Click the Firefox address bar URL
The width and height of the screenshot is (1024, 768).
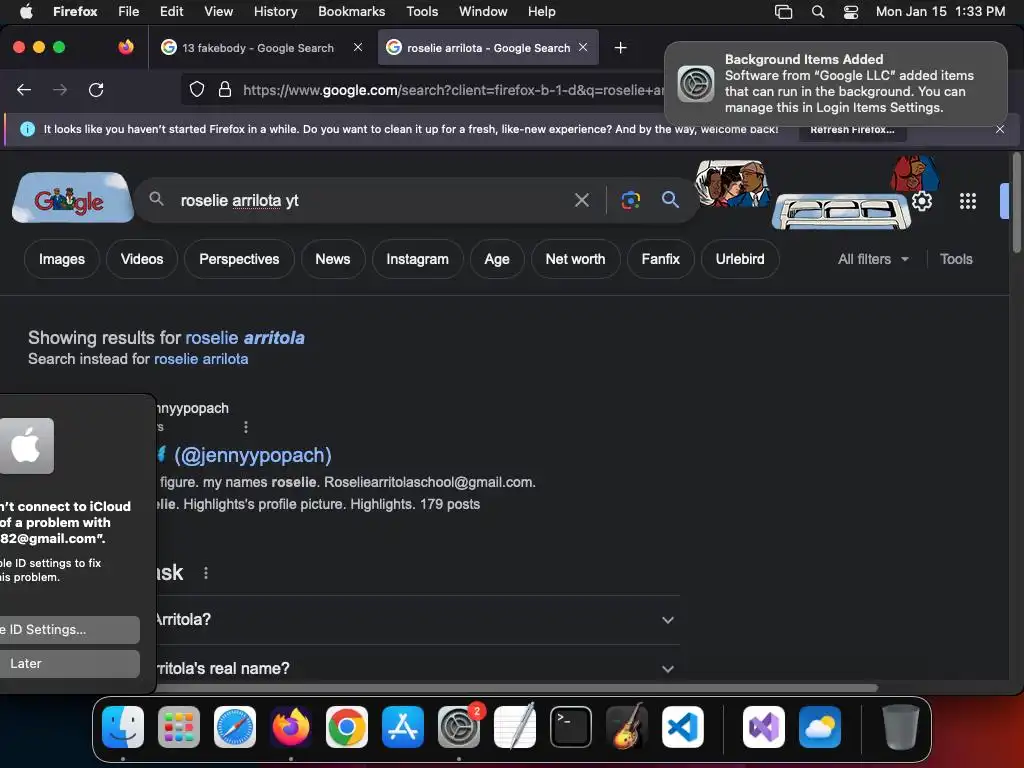tap(452, 90)
